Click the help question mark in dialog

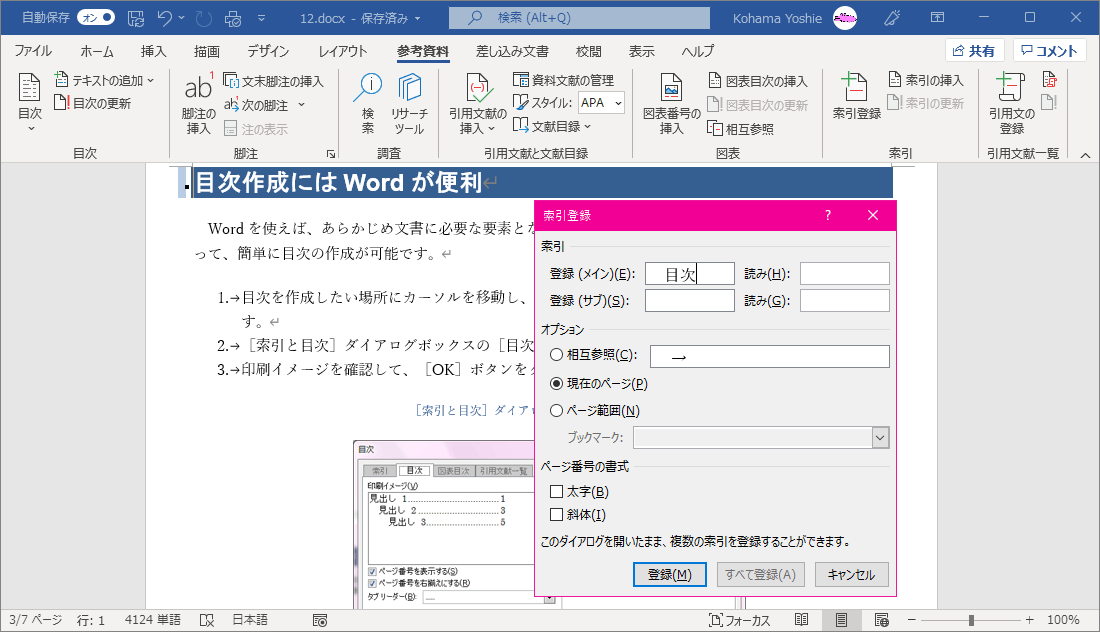tap(828, 215)
